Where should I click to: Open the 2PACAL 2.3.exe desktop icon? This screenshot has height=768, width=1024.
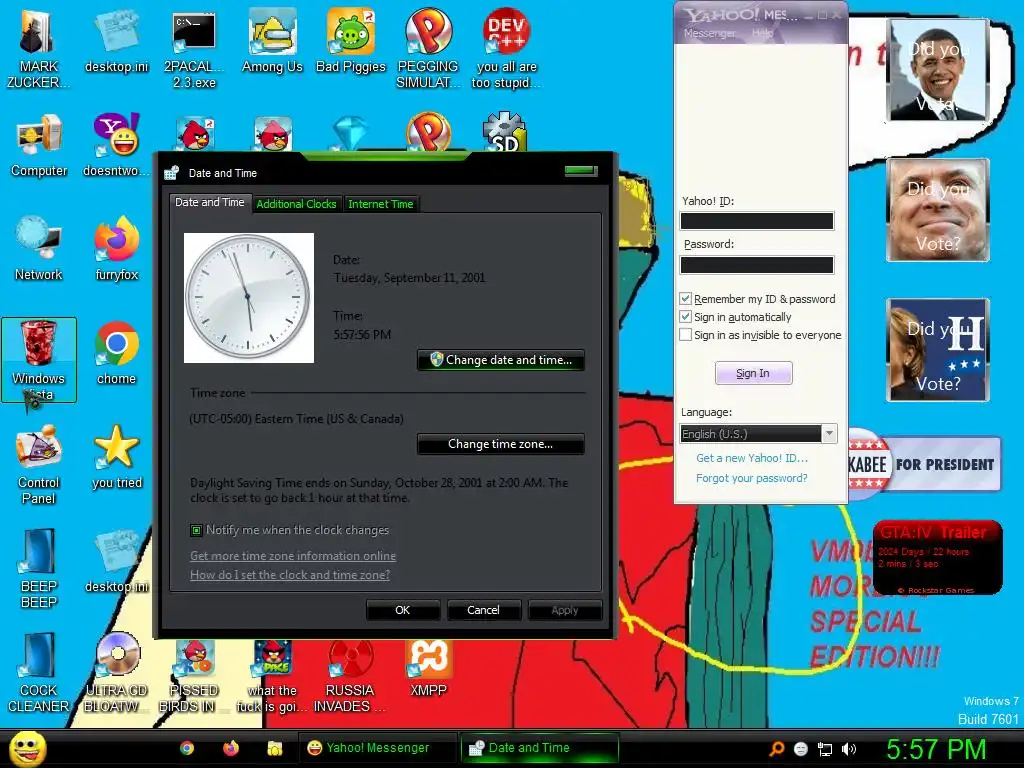click(x=194, y=47)
